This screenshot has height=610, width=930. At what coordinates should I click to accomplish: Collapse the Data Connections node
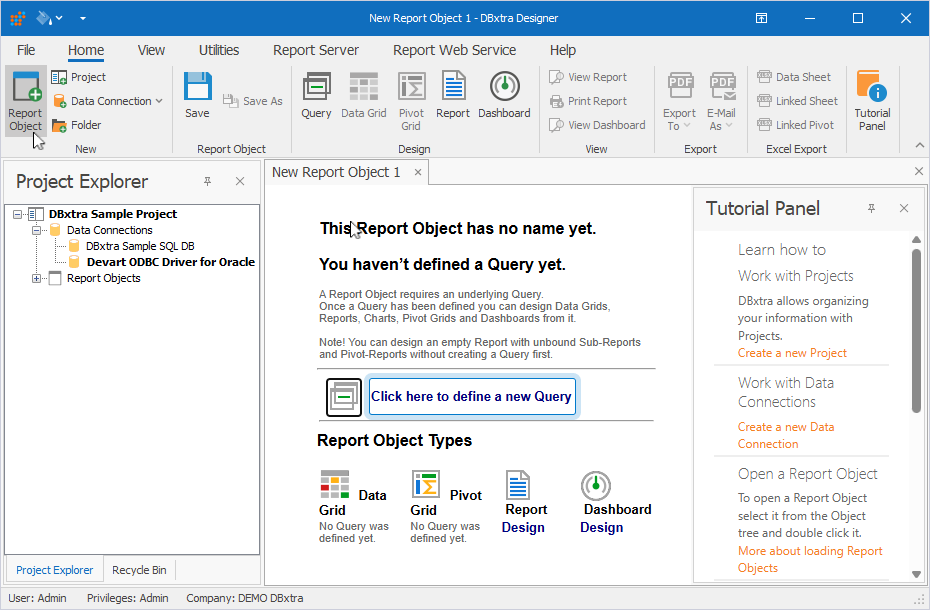coord(35,230)
